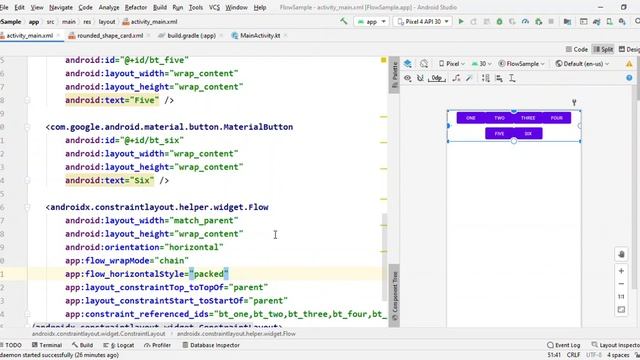Open the Event Log

click(x=564, y=345)
